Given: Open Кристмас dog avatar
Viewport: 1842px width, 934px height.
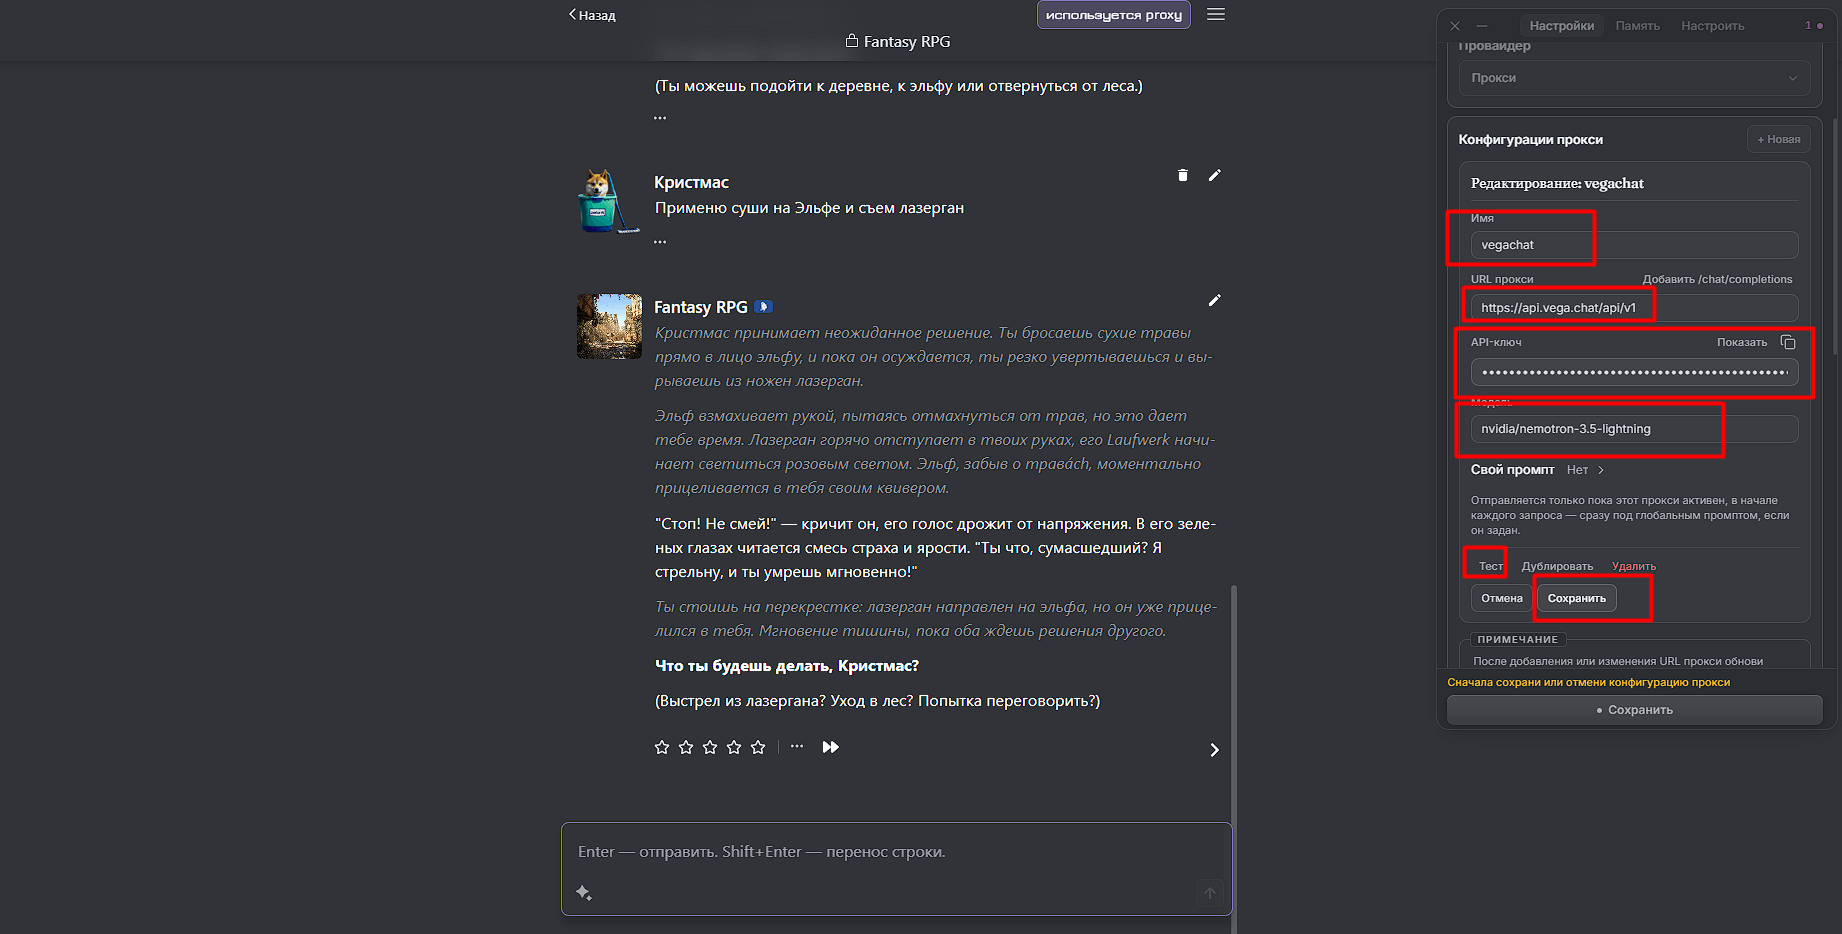Looking at the screenshot, I should tap(609, 201).
